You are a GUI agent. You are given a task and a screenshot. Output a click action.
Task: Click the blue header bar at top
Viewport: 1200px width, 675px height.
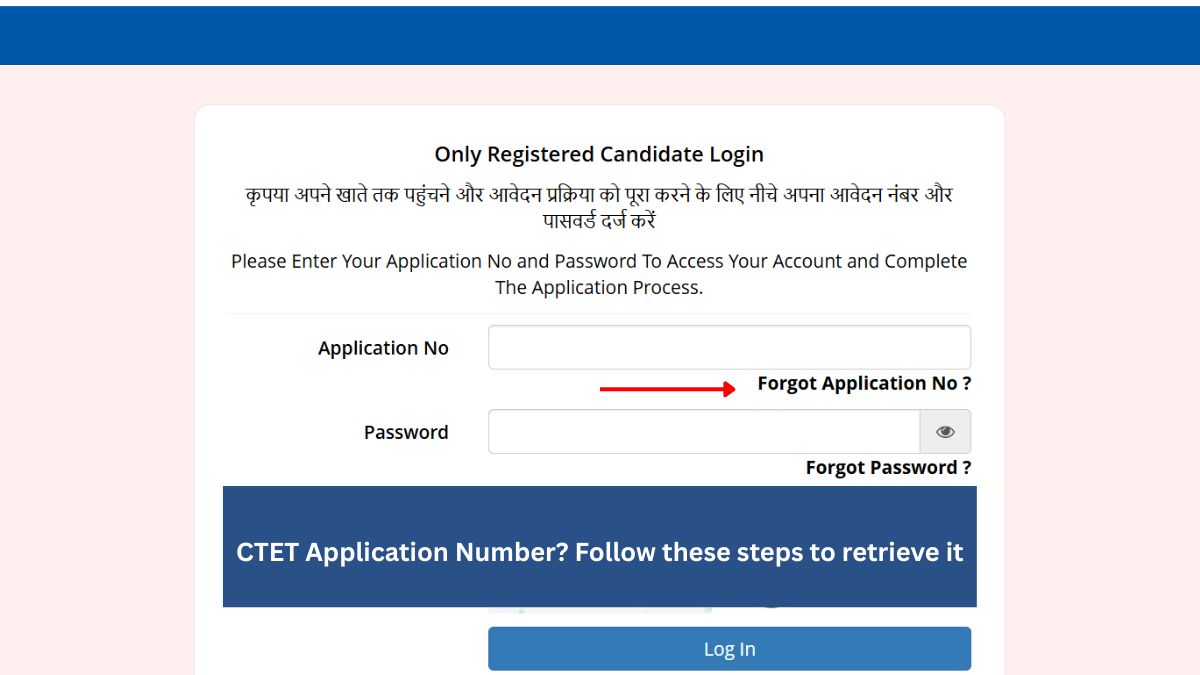click(x=600, y=36)
